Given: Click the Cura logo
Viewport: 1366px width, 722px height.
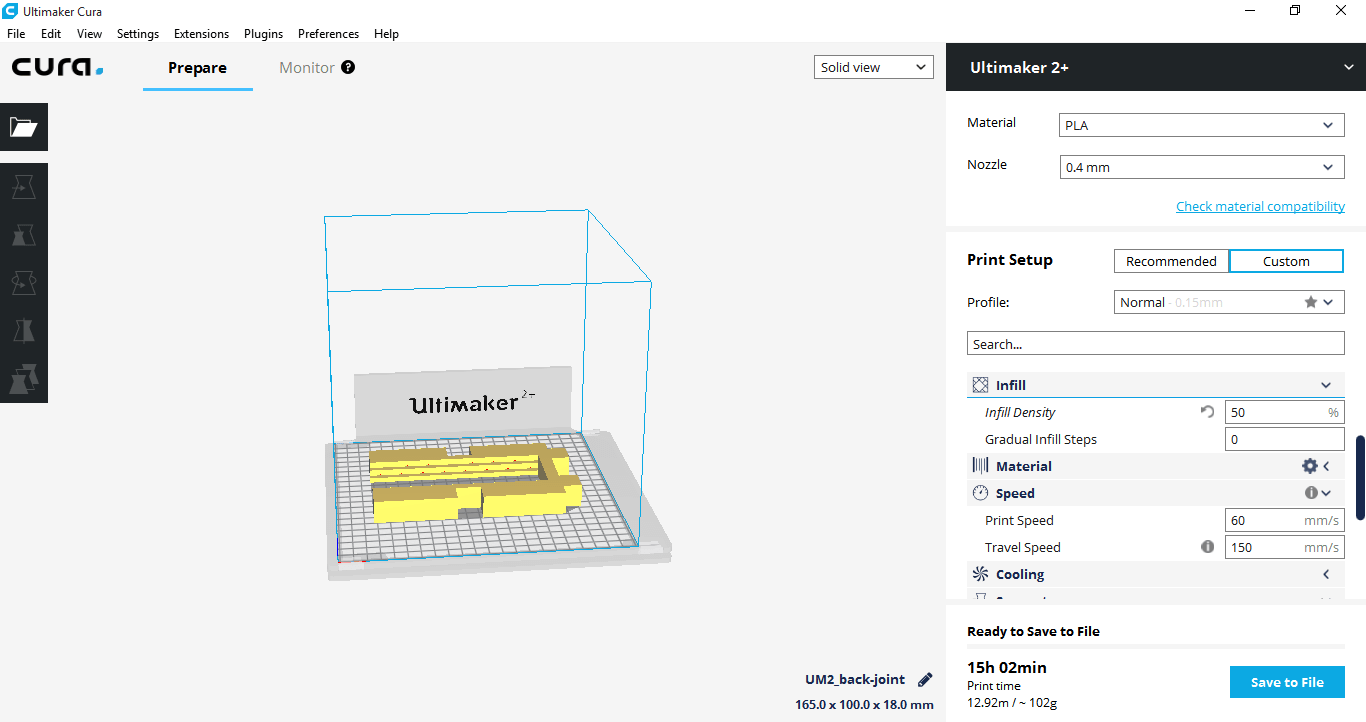Looking at the screenshot, I should click(x=57, y=68).
